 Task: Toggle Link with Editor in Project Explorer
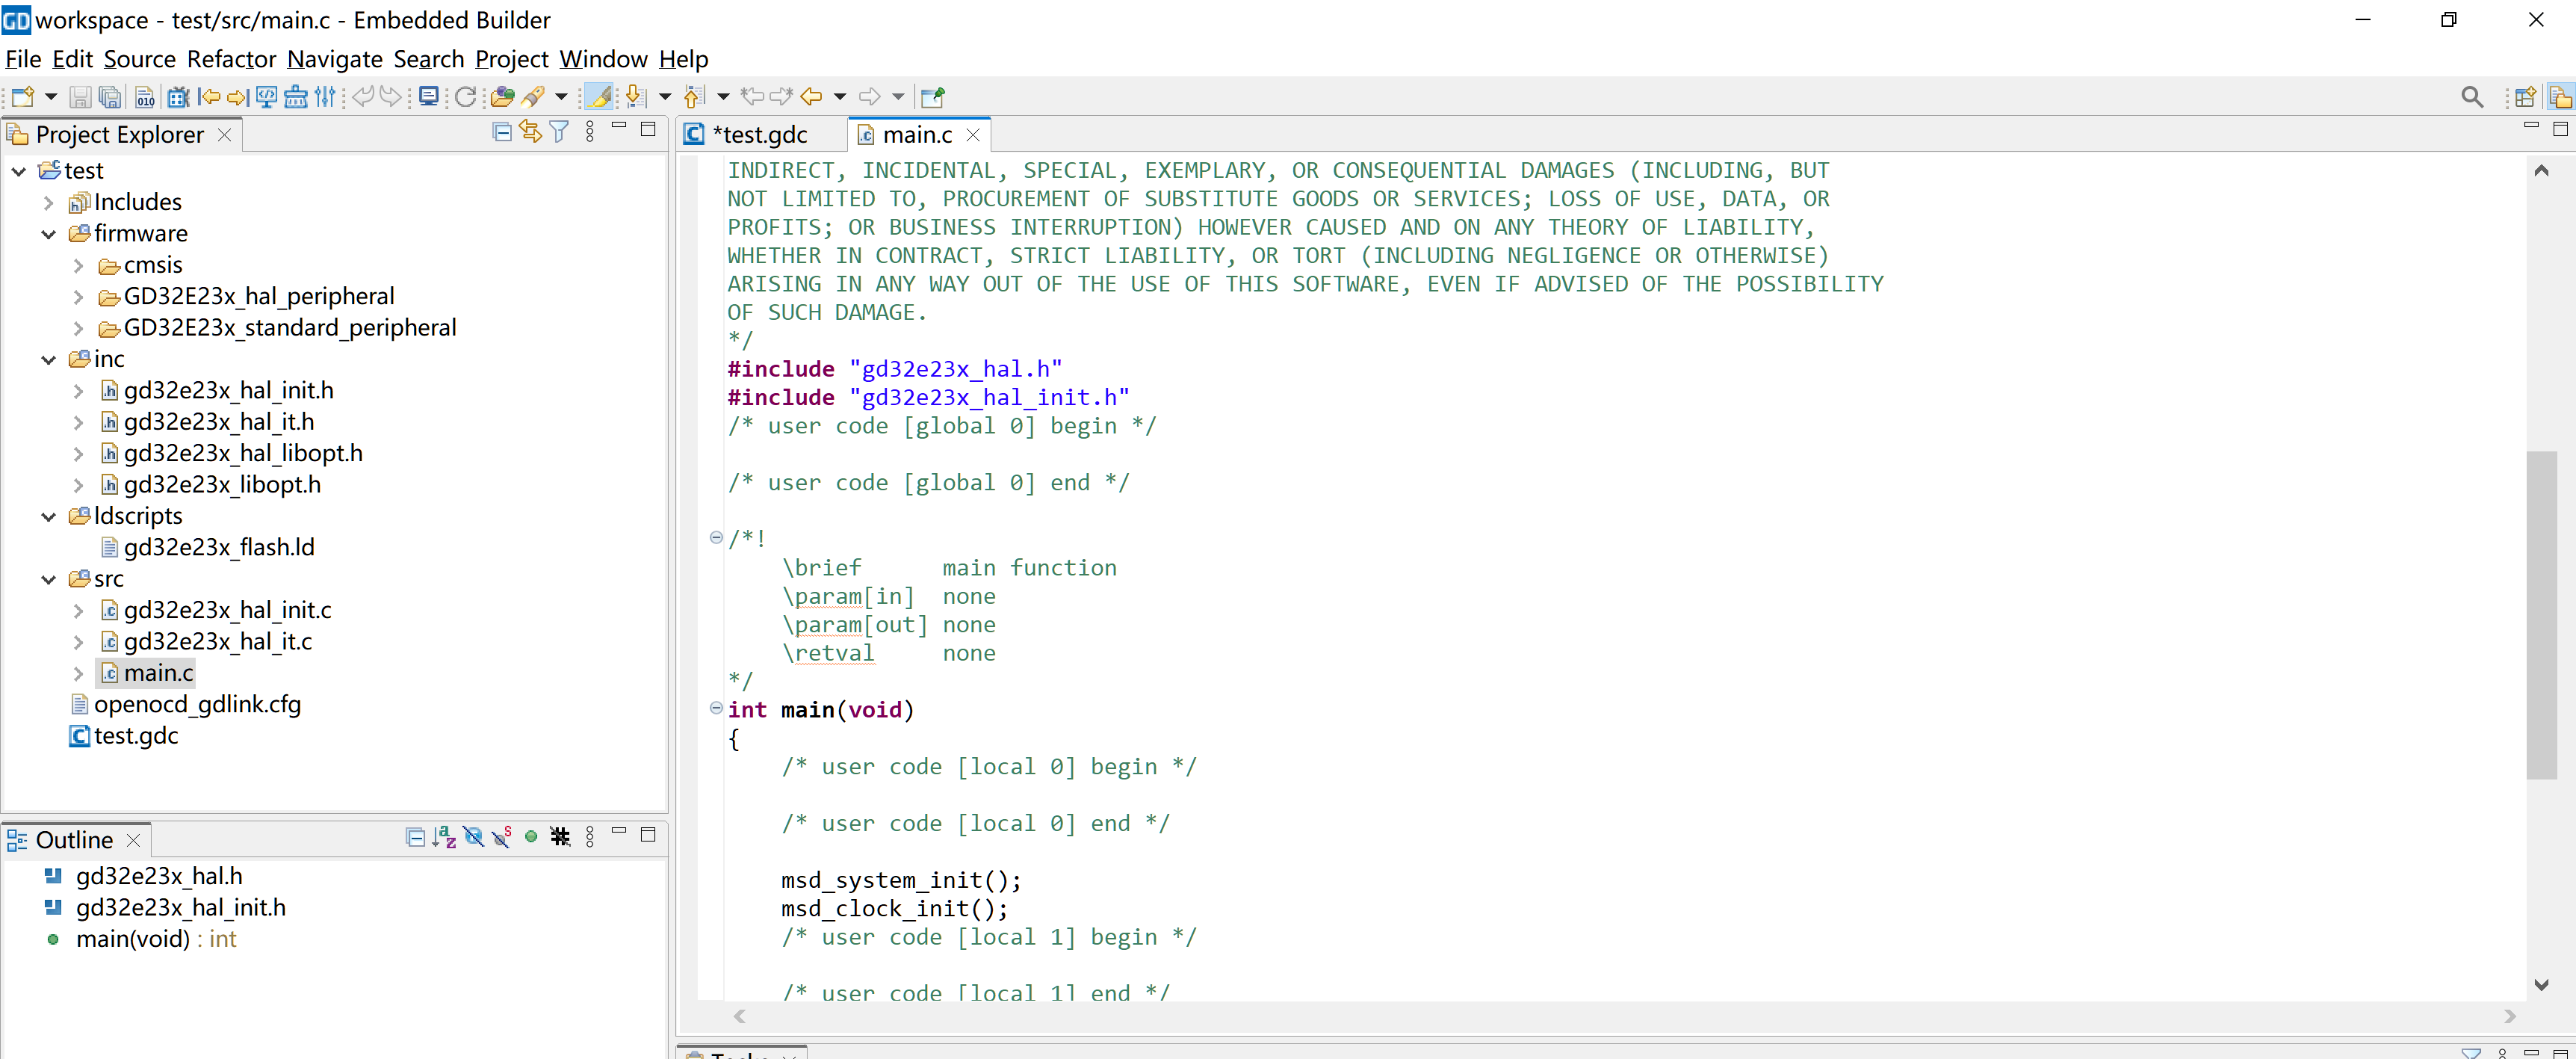tap(531, 132)
